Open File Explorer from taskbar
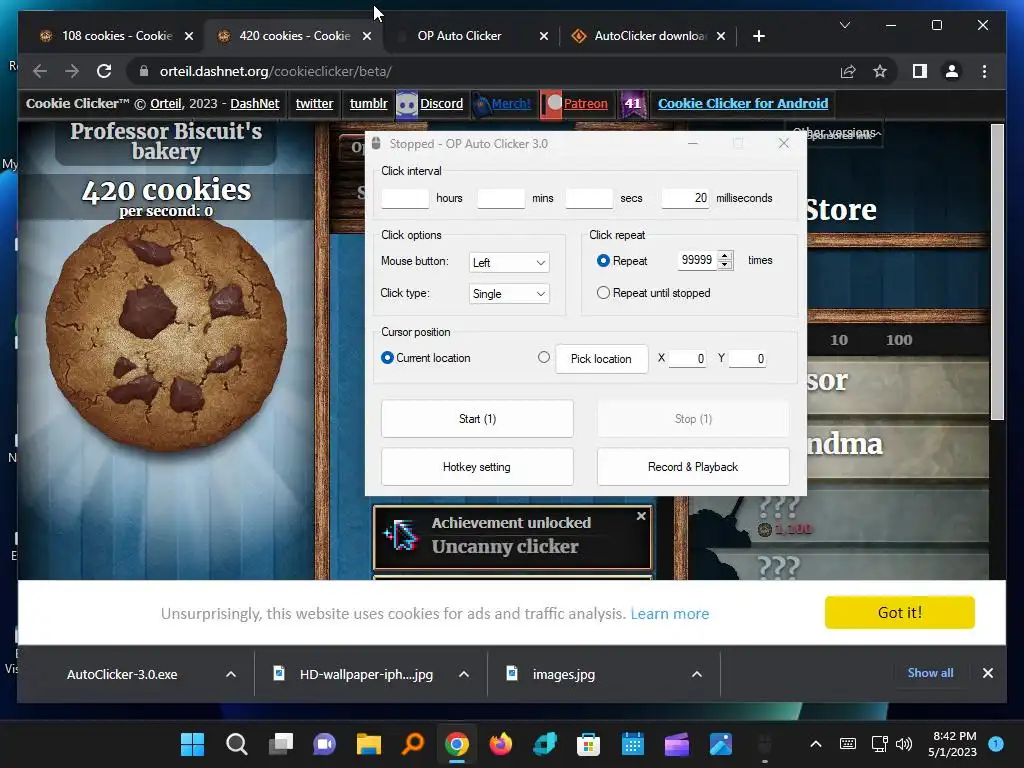Screen dimensions: 1024x768 368,744
